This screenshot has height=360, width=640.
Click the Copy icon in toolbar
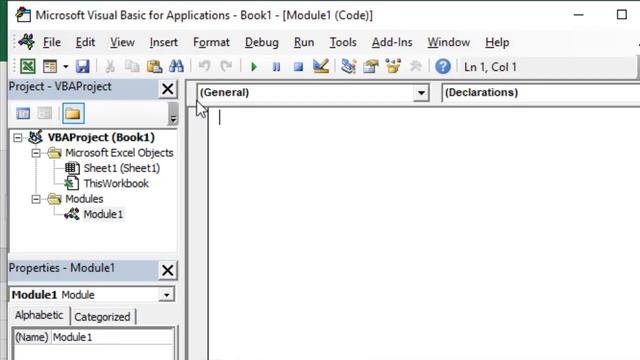point(132,66)
